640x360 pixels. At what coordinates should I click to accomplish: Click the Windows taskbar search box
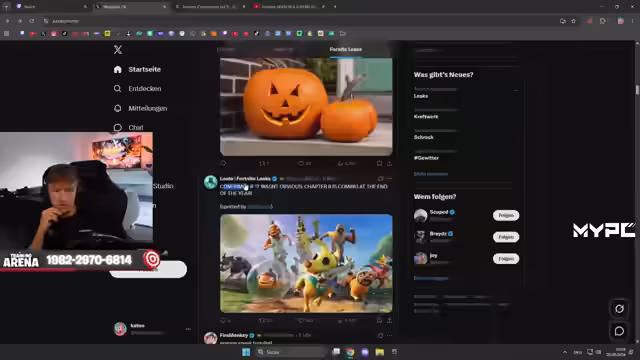click(x=290, y=352)
